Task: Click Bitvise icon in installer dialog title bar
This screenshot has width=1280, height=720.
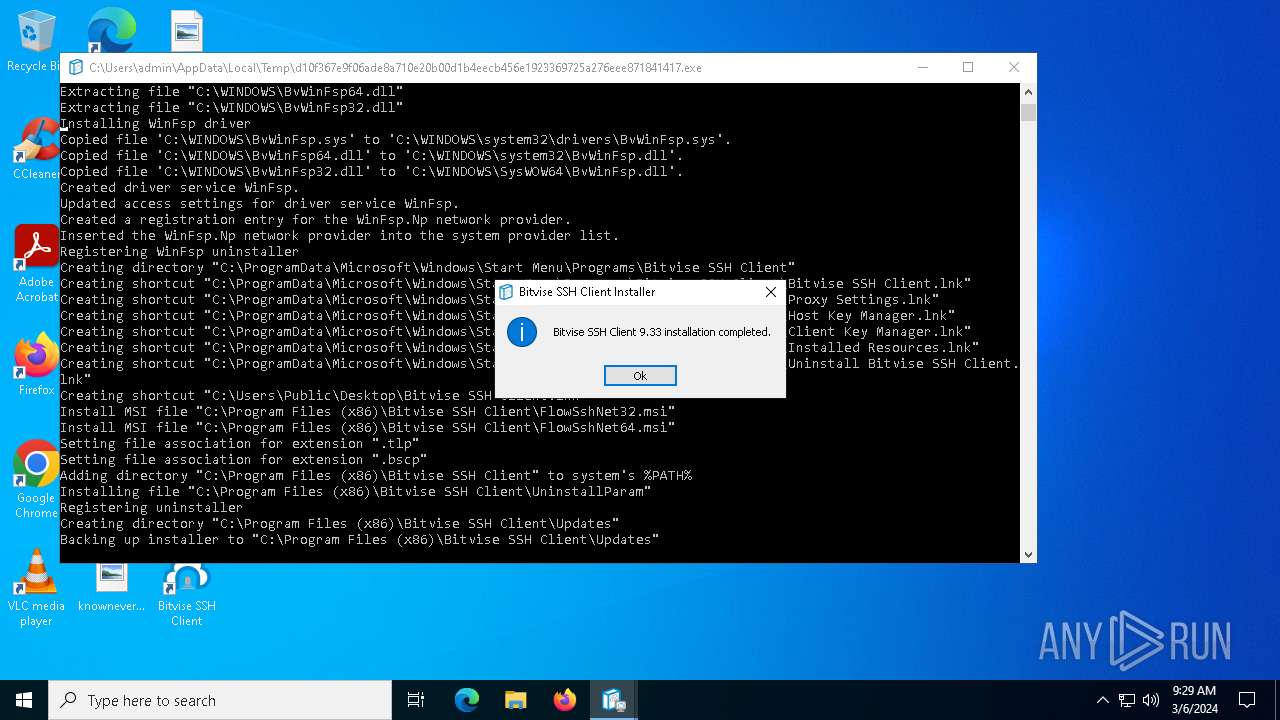Action: 506,292
